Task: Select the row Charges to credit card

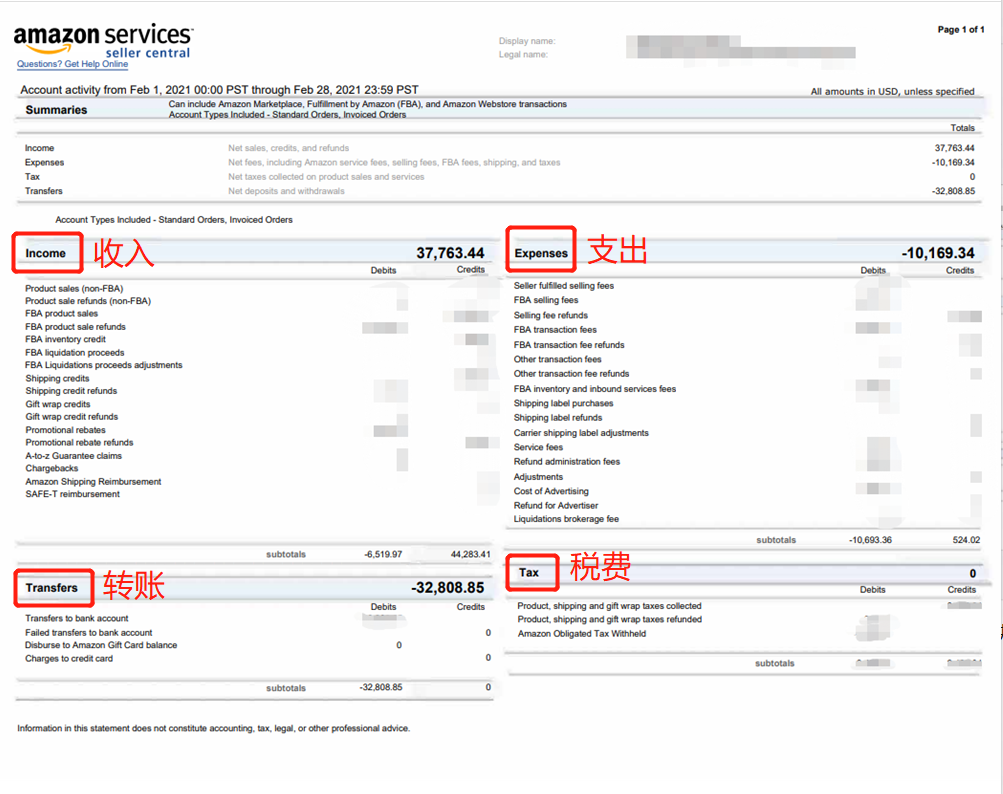Action: pyautogui.click(x=68, y=659)
